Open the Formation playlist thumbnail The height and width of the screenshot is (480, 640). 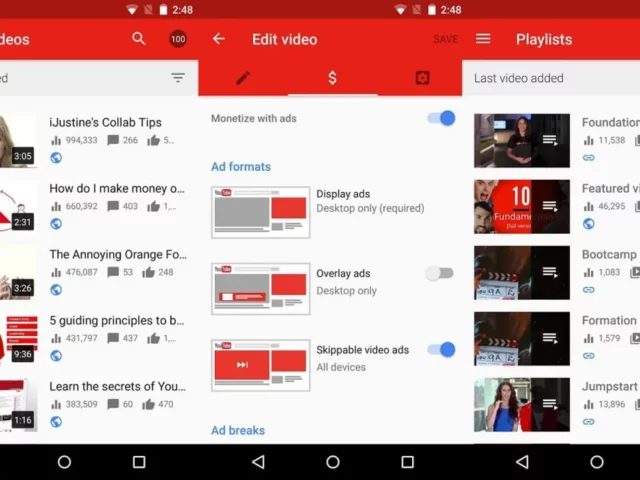[x=522, y=339]
